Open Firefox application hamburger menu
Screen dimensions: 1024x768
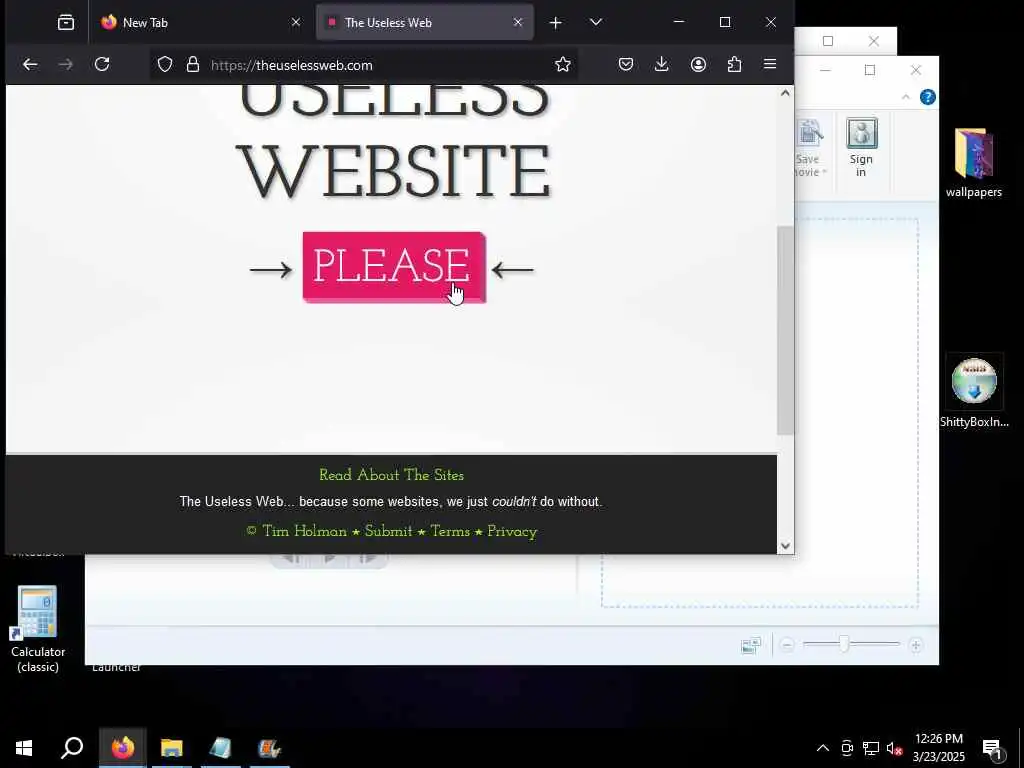pos(770,64)
